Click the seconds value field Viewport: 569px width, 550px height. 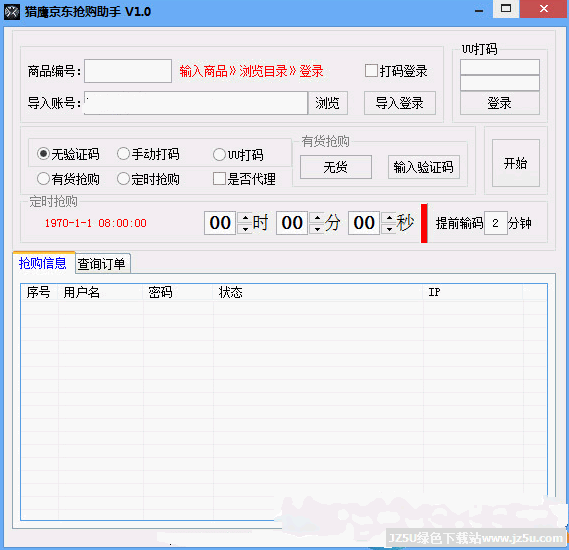[x=364, y=223]
